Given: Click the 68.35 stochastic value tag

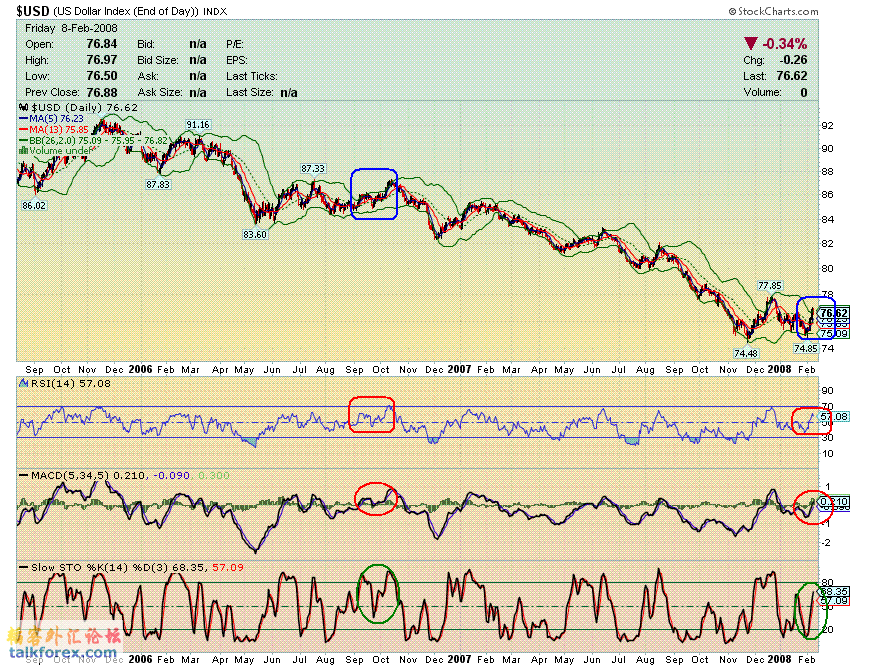Looking at the screenshot, I should click(834, 591).
